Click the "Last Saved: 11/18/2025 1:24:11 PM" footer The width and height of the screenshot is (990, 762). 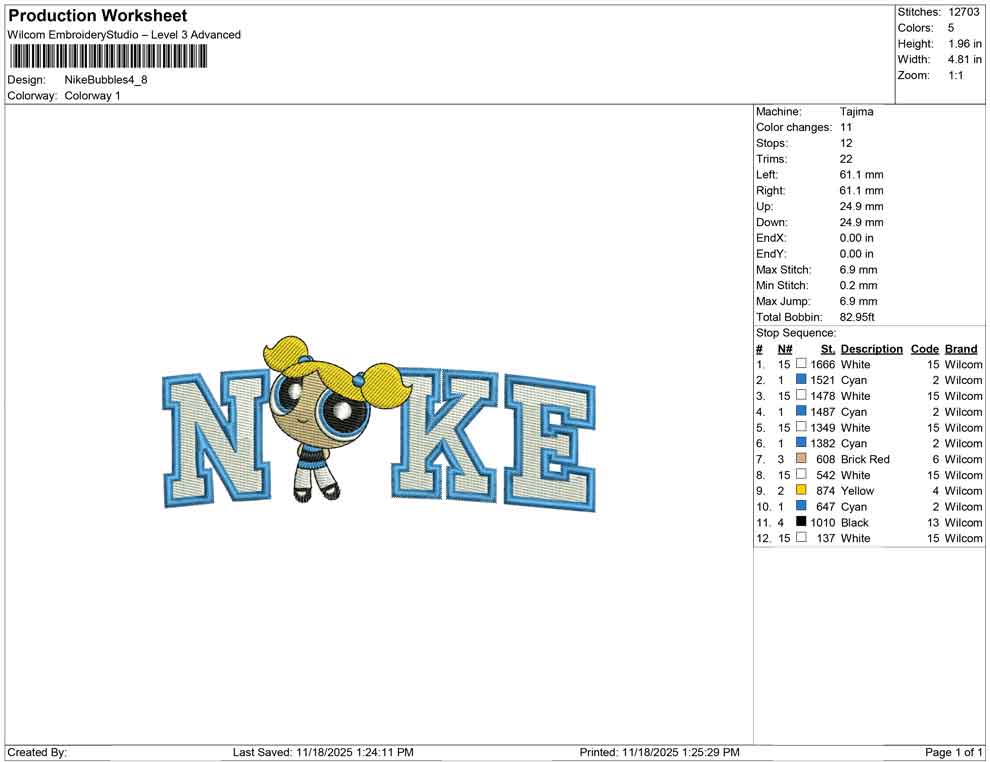point(323,752)
